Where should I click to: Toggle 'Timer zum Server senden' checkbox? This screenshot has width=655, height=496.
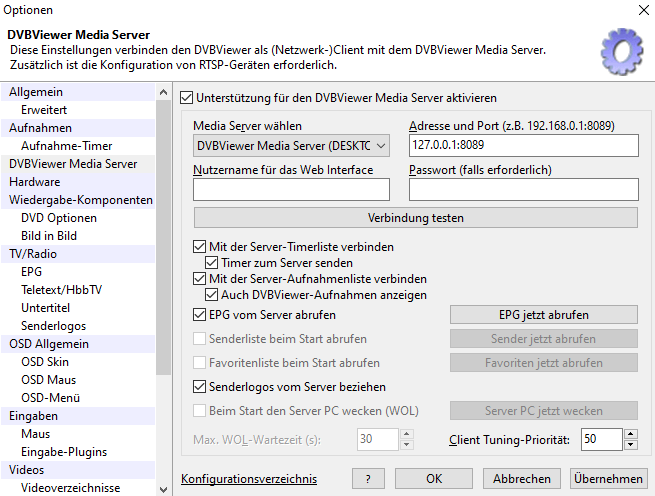pos(213,263)
